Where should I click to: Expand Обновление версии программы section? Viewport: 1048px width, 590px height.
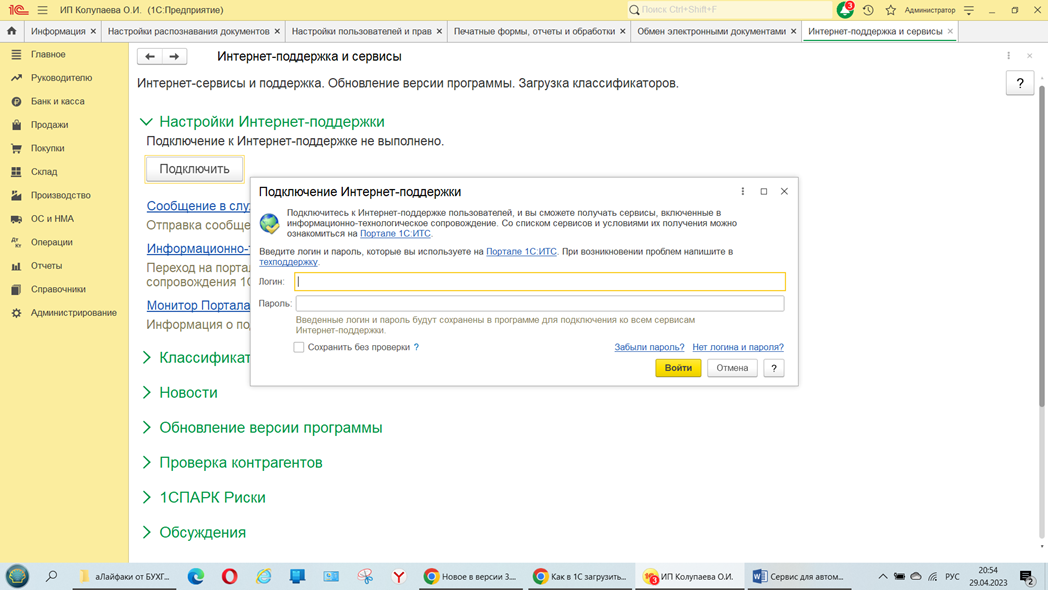coord(147,428)
